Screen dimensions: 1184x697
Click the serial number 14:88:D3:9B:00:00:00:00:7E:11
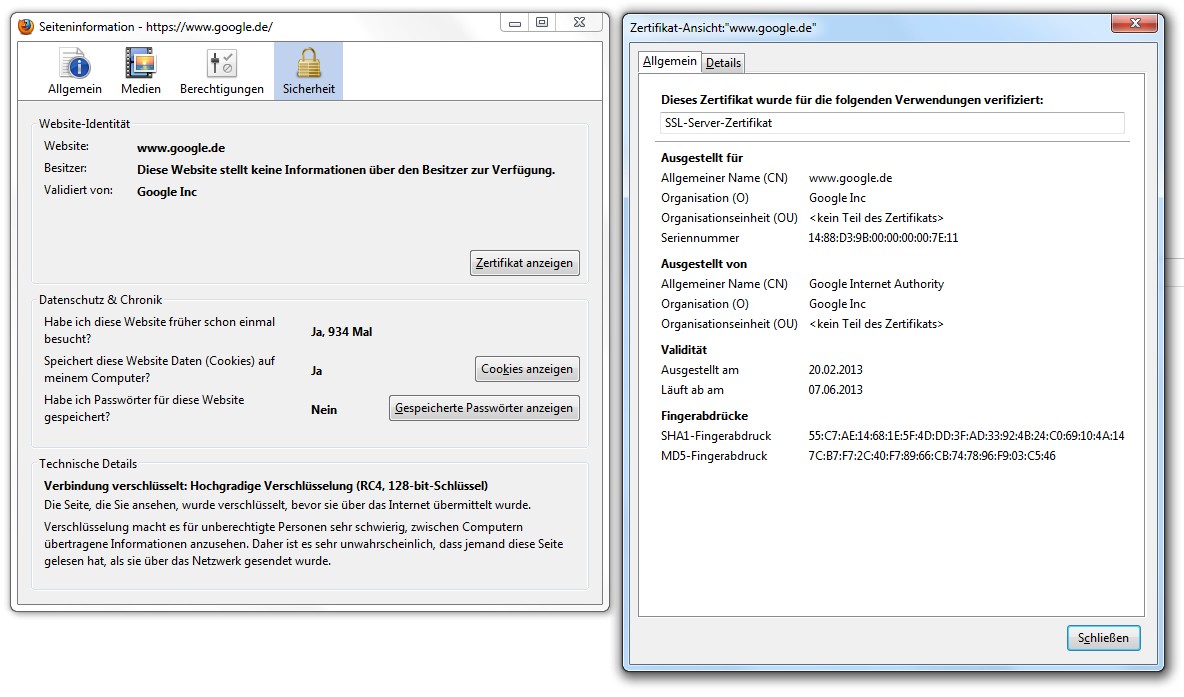[883, 238]
